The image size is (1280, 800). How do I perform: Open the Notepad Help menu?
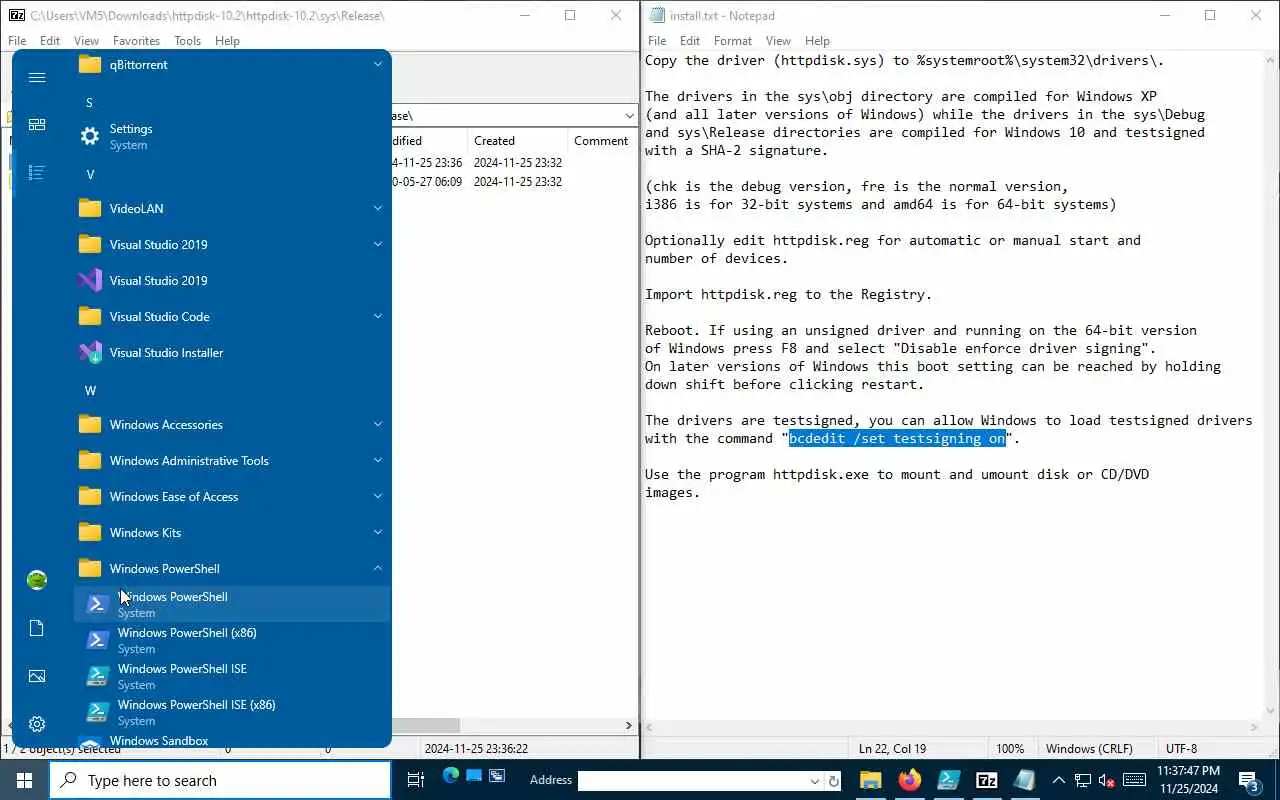(817, 41)
